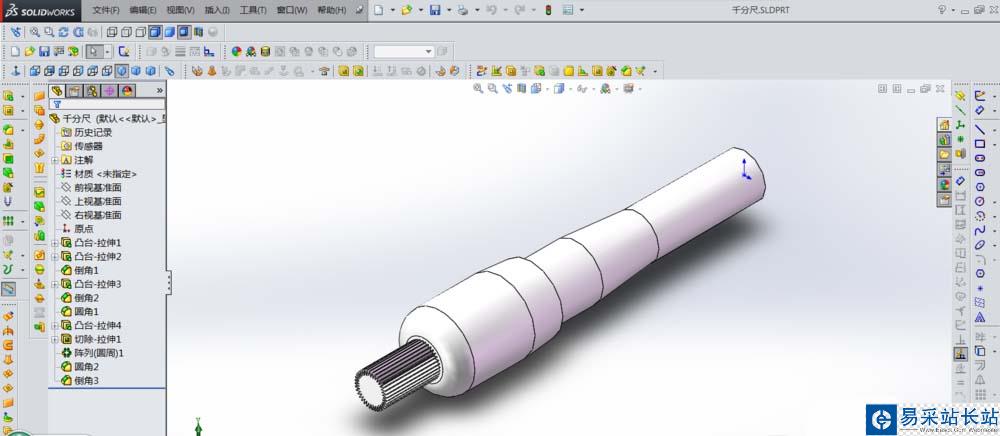Click the Edit Appearance color ball icon
This screenshot has height=436, width=1000.
[237, 52]
